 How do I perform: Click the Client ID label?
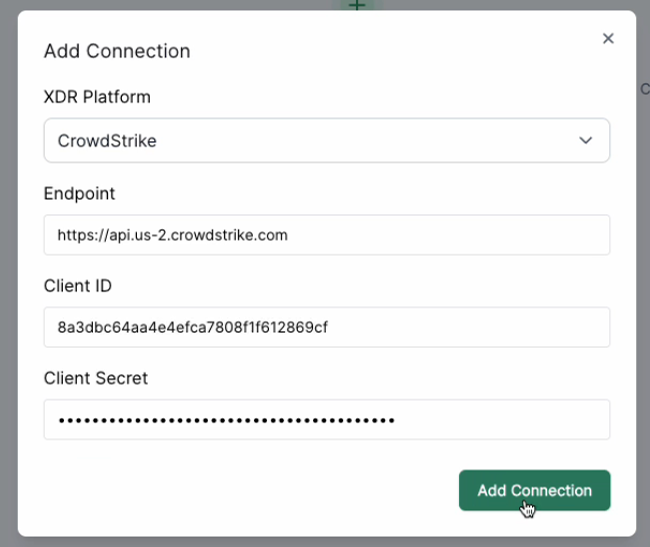(78, 286)
